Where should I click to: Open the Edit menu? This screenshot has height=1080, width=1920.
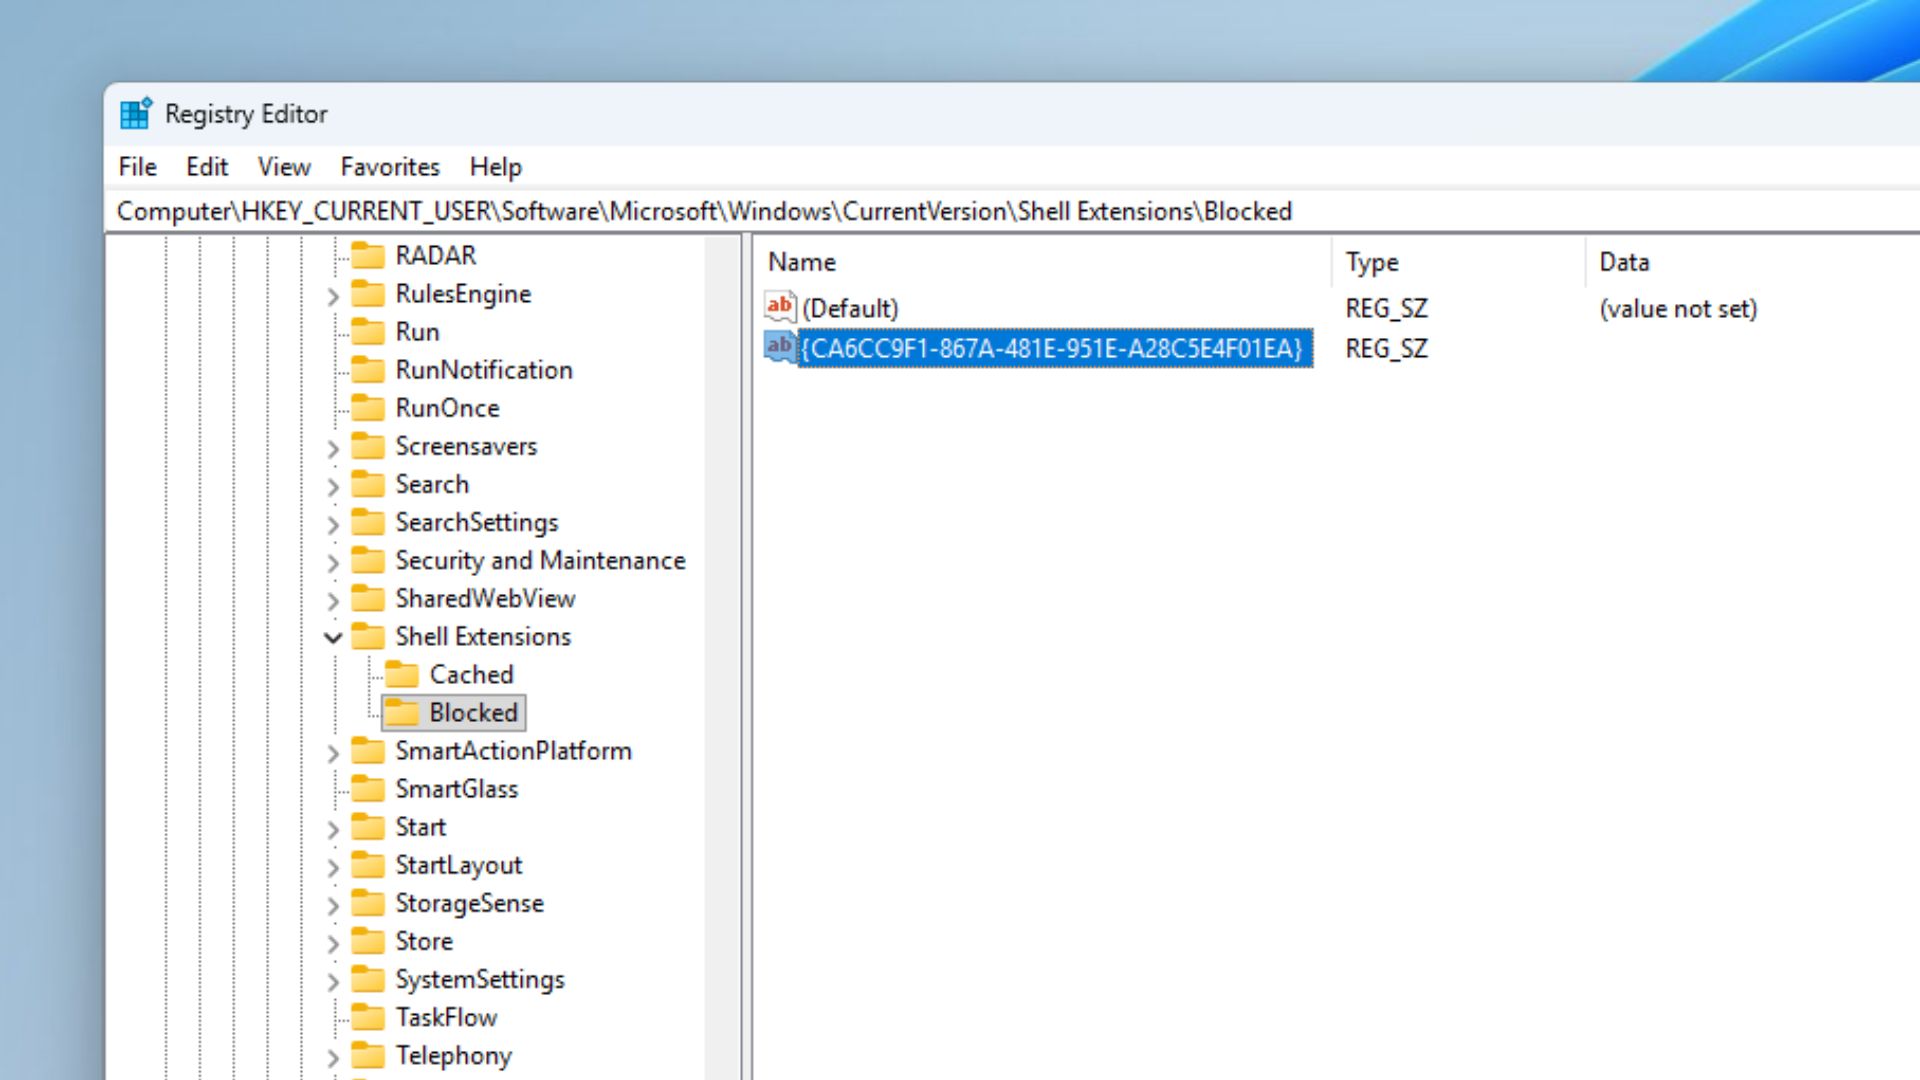pyautogui.click(x=206, y=166)
